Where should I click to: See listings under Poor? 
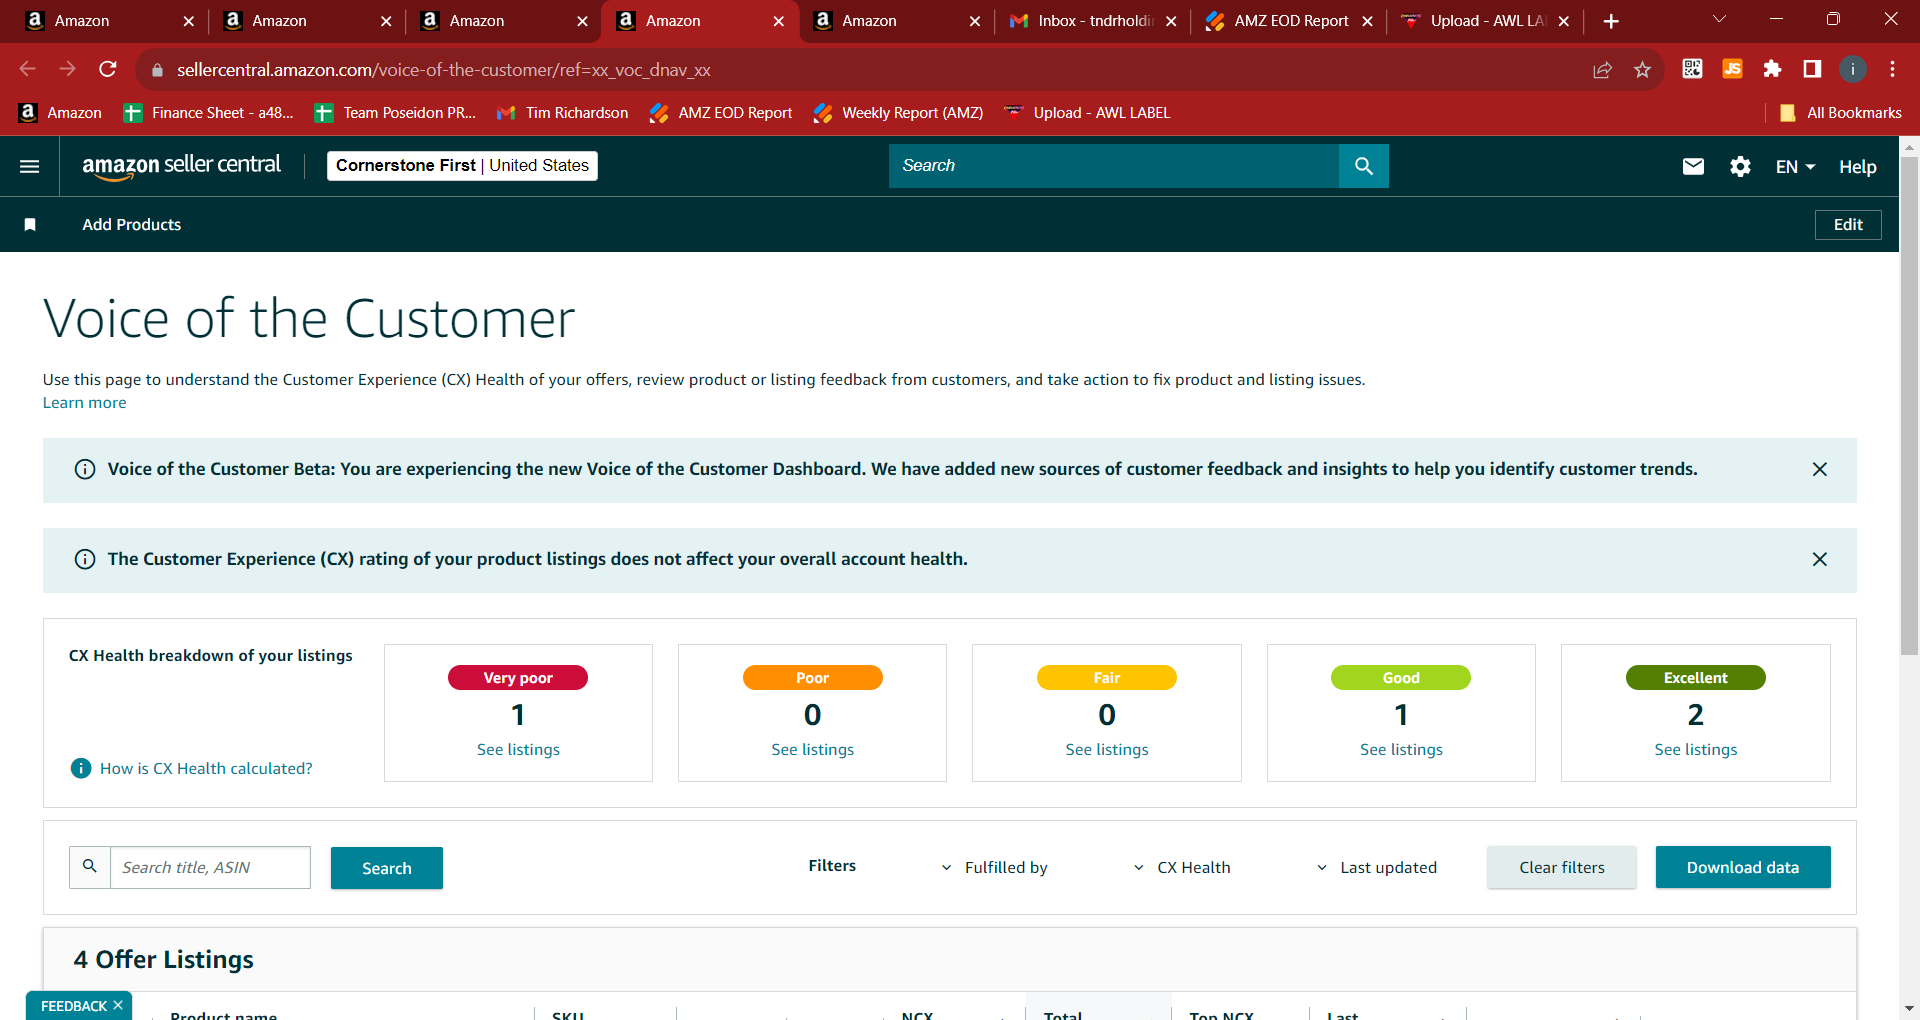coord(812,750)
